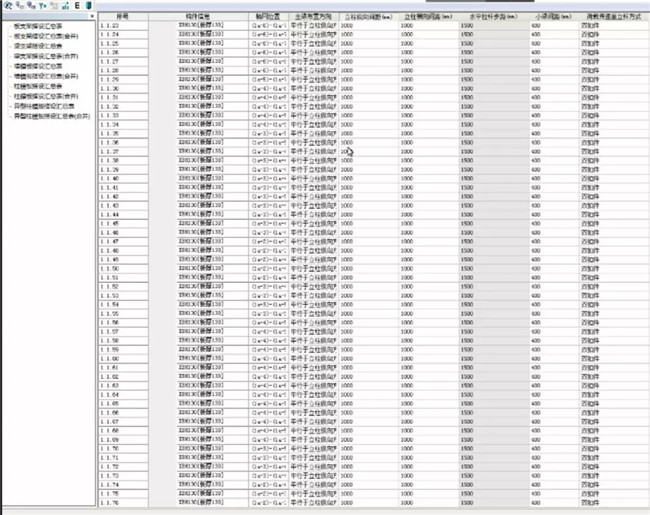Click the 荷载传递至立杆方式 cell in row 1.1.68
Screen dimensions: 650x515
(x=614, y=431)
